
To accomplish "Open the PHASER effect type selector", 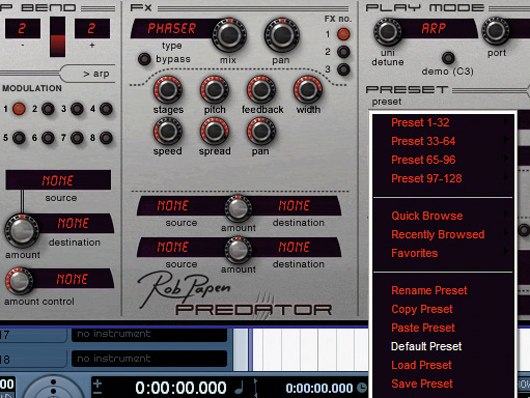I will (172, 28).
